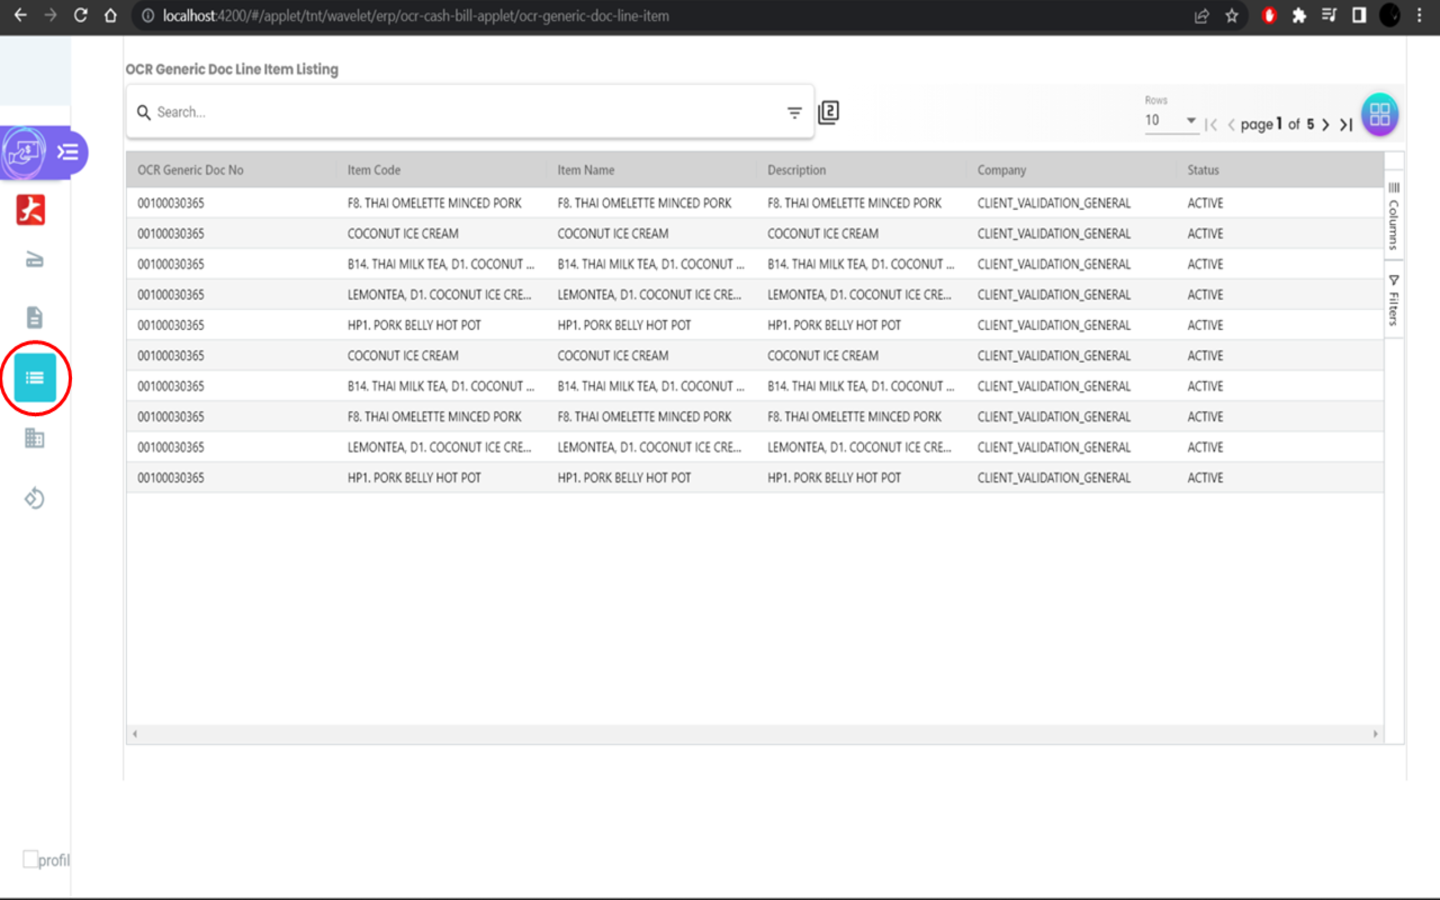Click the table's horizontal scrollbar right arrow
This screenshot has width=1440, height=900.
pyautogui.click(x=1375, y=734)
